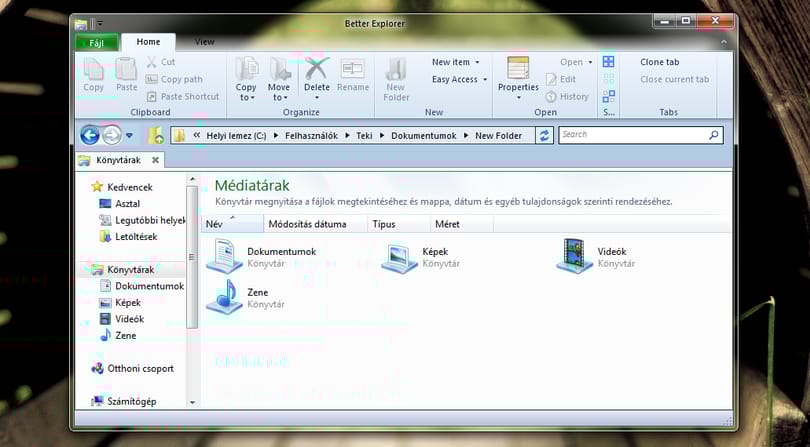810x447 pixels.
Task: Click the blue Back navigation arrow
Action: point(90,135)
